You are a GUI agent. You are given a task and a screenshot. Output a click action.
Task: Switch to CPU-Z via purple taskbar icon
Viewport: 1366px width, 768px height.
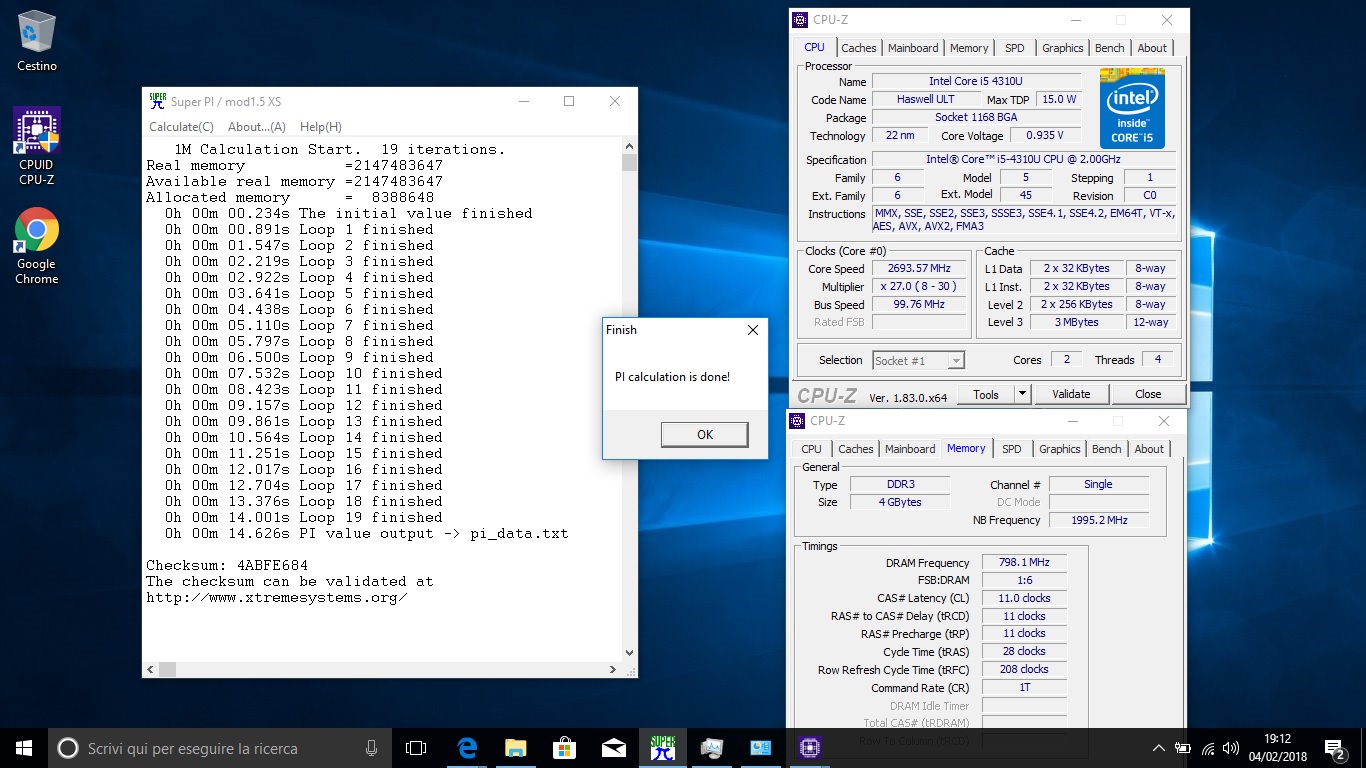809,748
